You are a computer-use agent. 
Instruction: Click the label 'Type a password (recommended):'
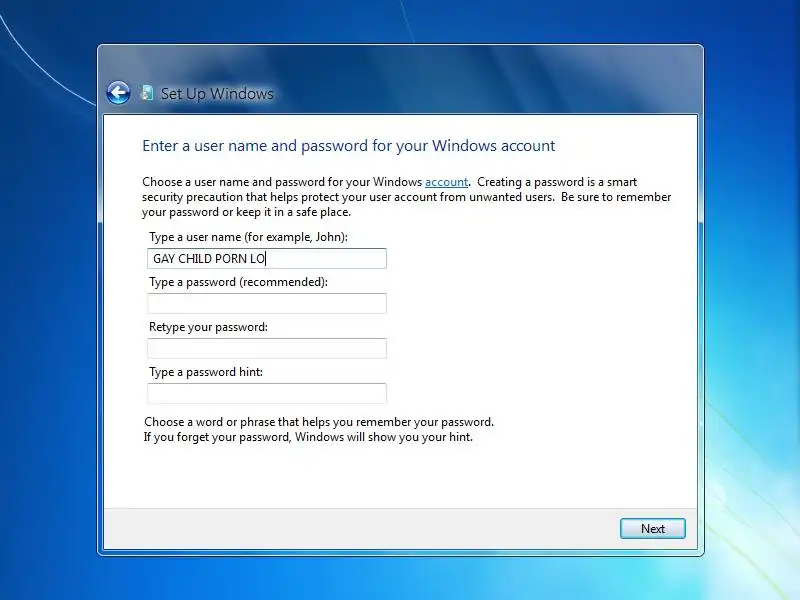tap(238, 282)
